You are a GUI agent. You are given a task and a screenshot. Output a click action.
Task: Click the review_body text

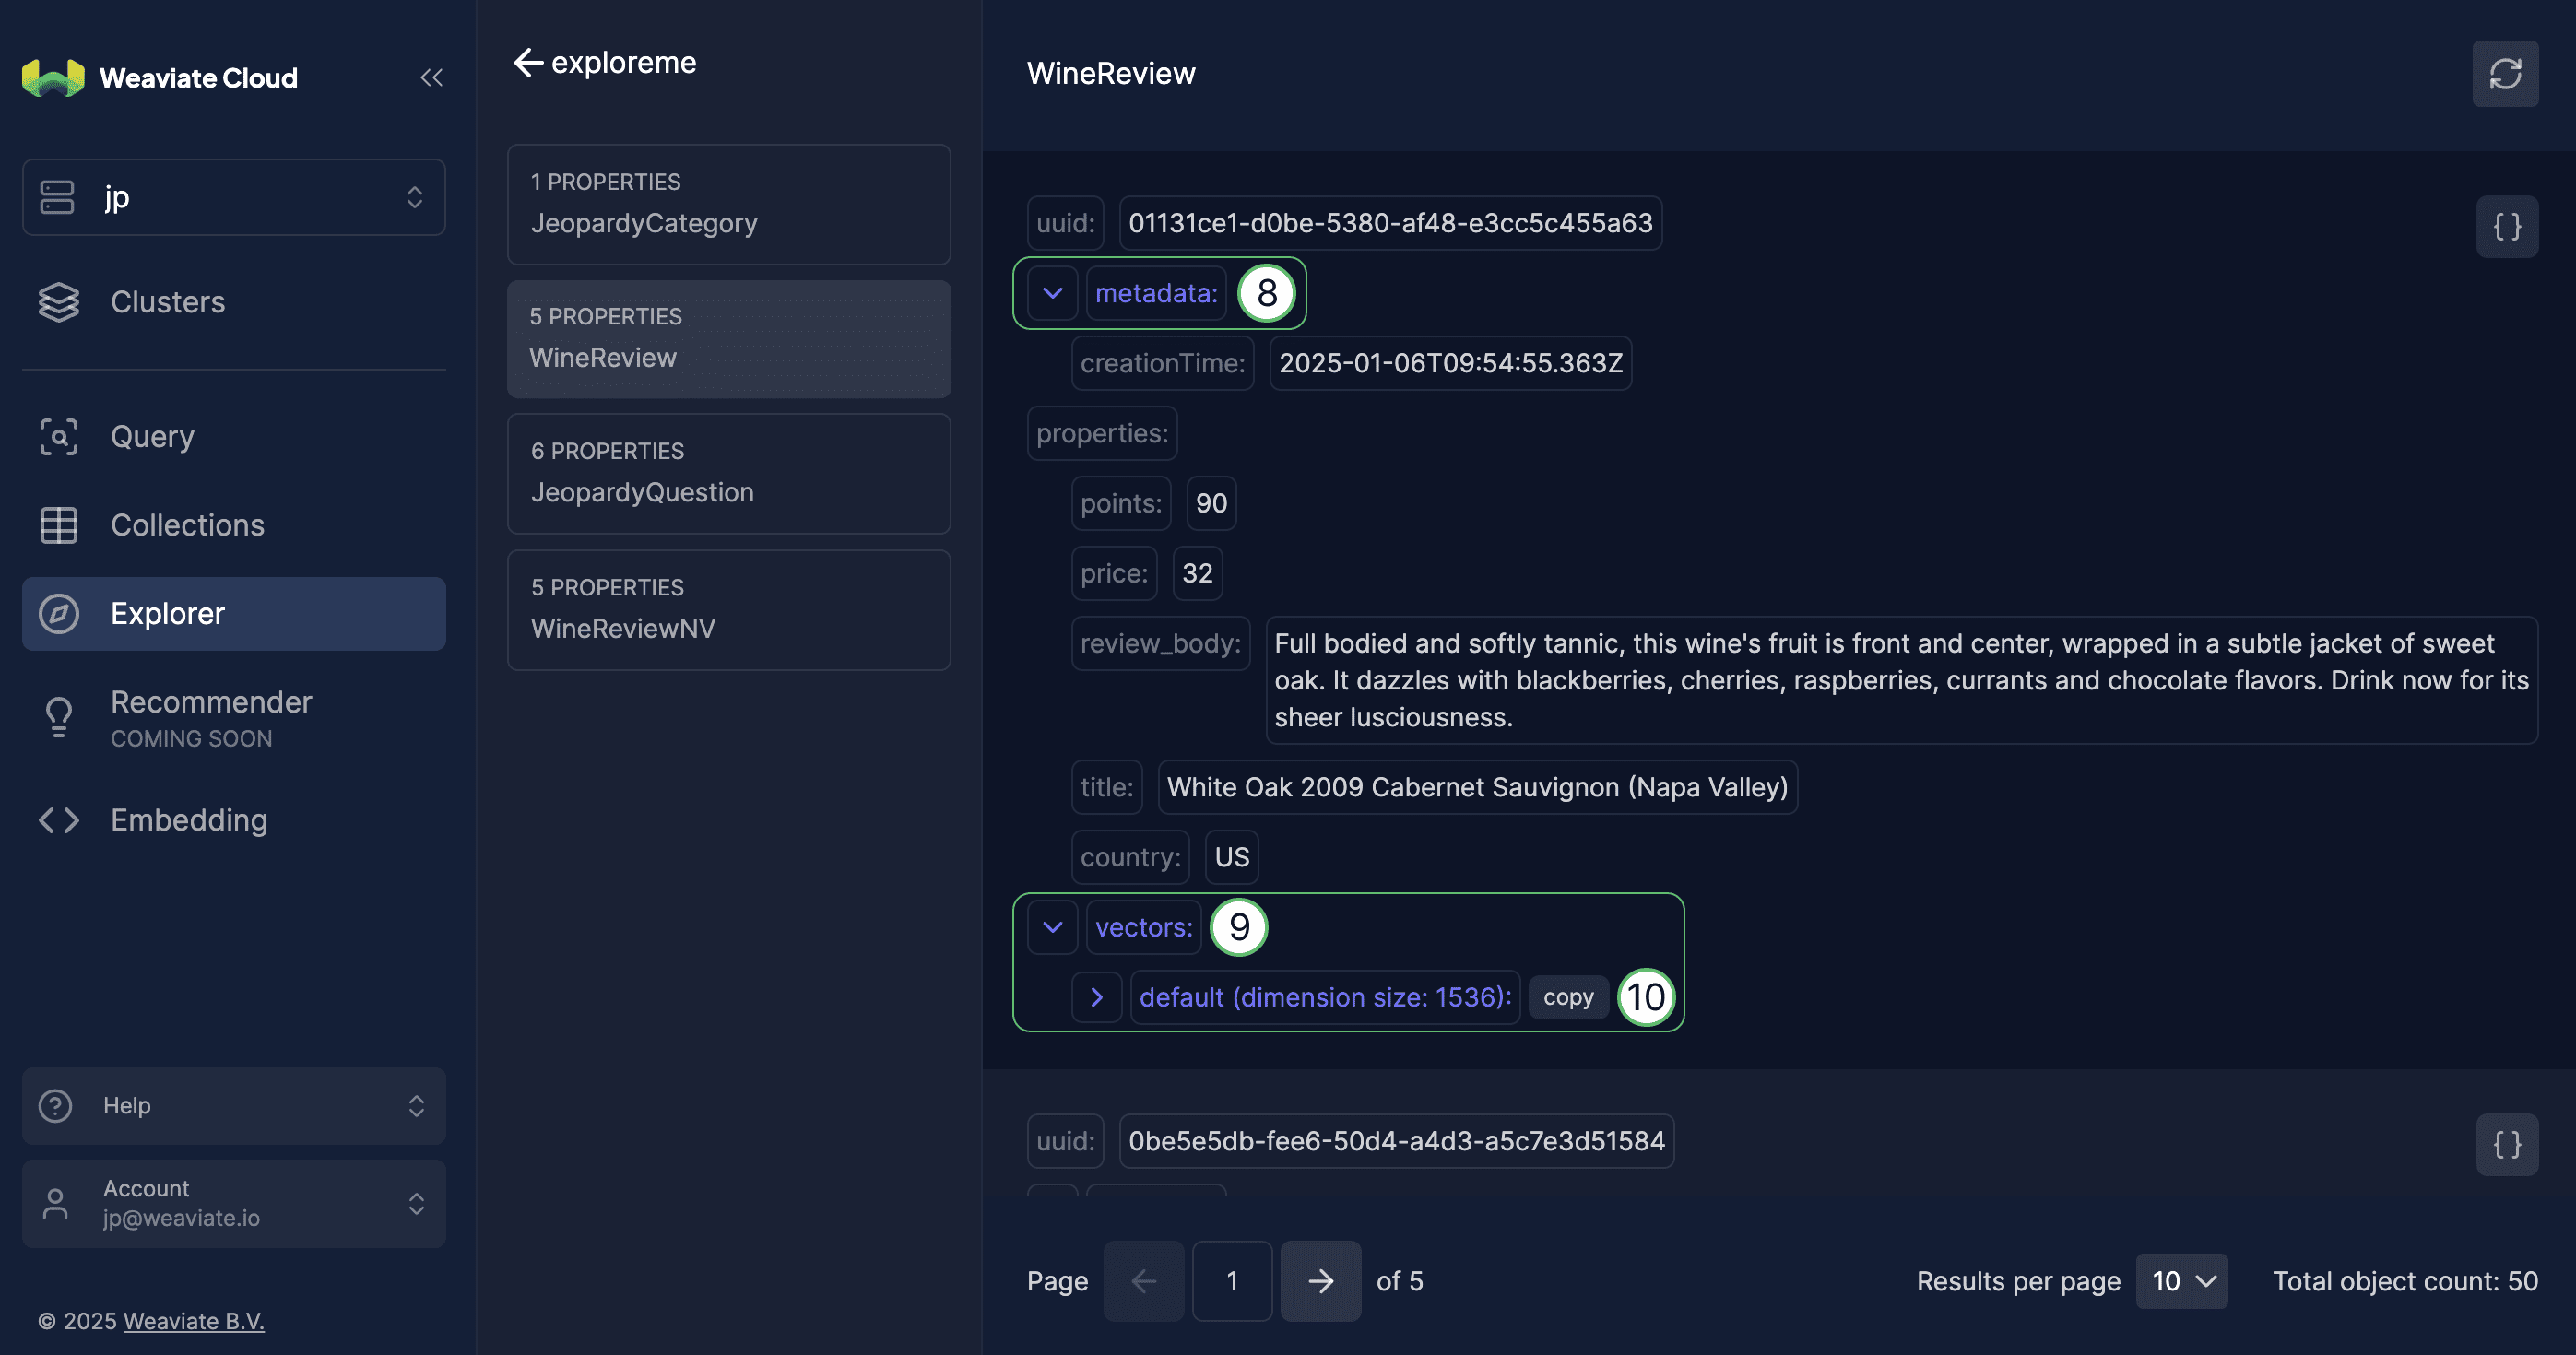click(1901, 680)
